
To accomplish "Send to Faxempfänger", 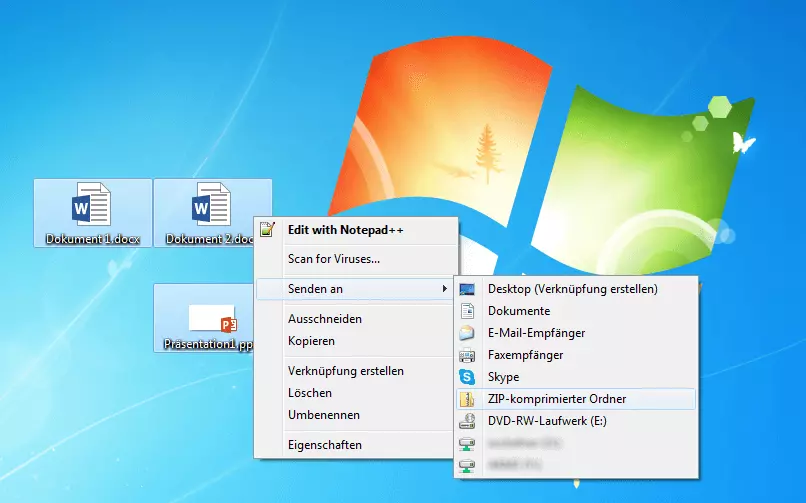I will coord(576,355).
